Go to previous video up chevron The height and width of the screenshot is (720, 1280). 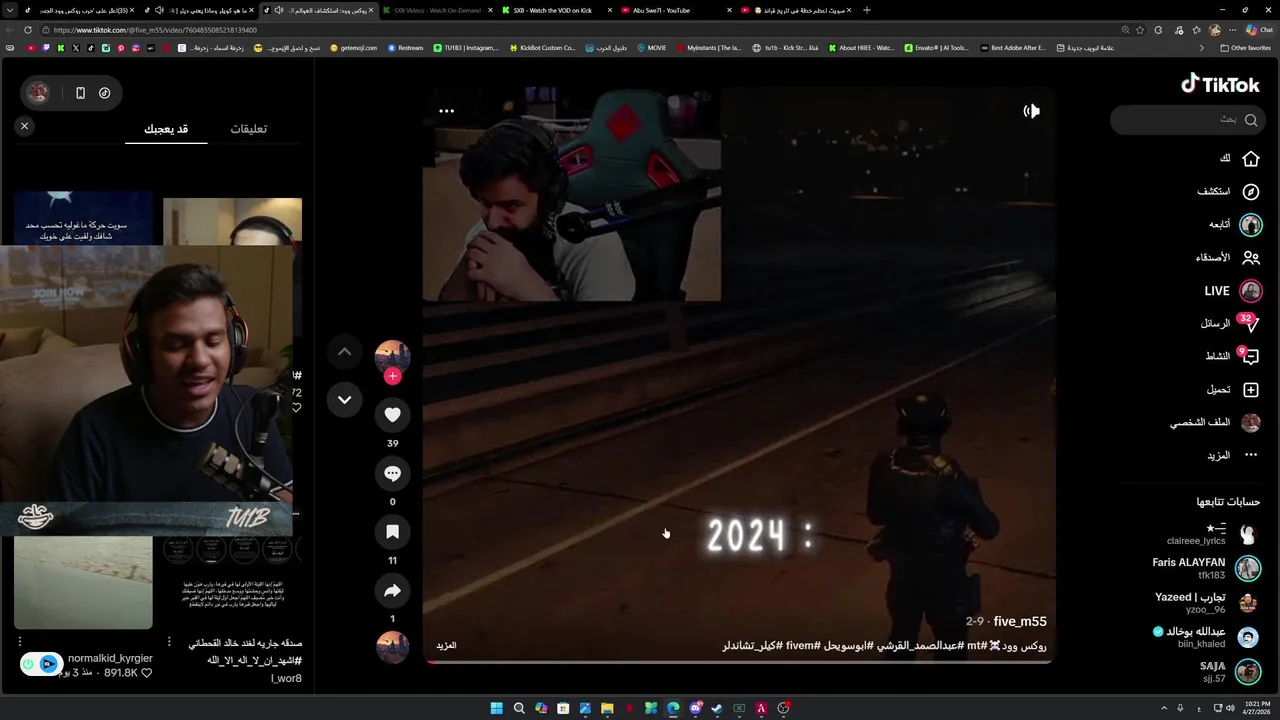click(344, 352)
